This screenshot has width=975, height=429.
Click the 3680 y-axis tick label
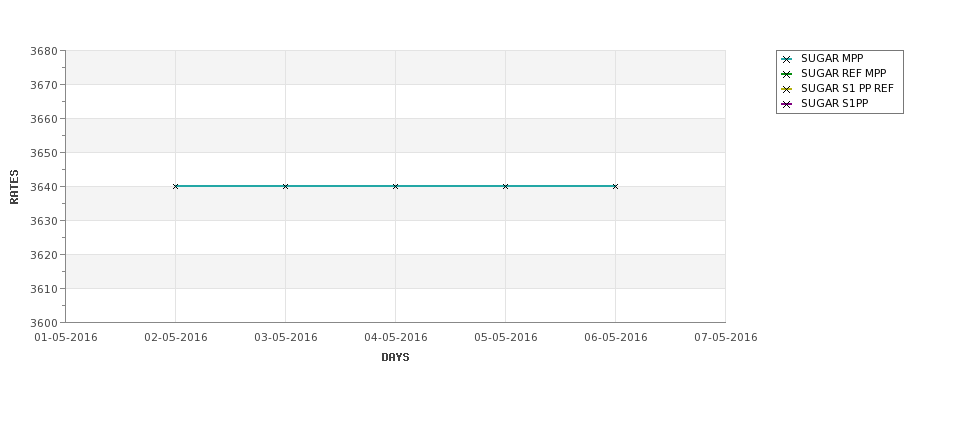(x=44, y=51)
